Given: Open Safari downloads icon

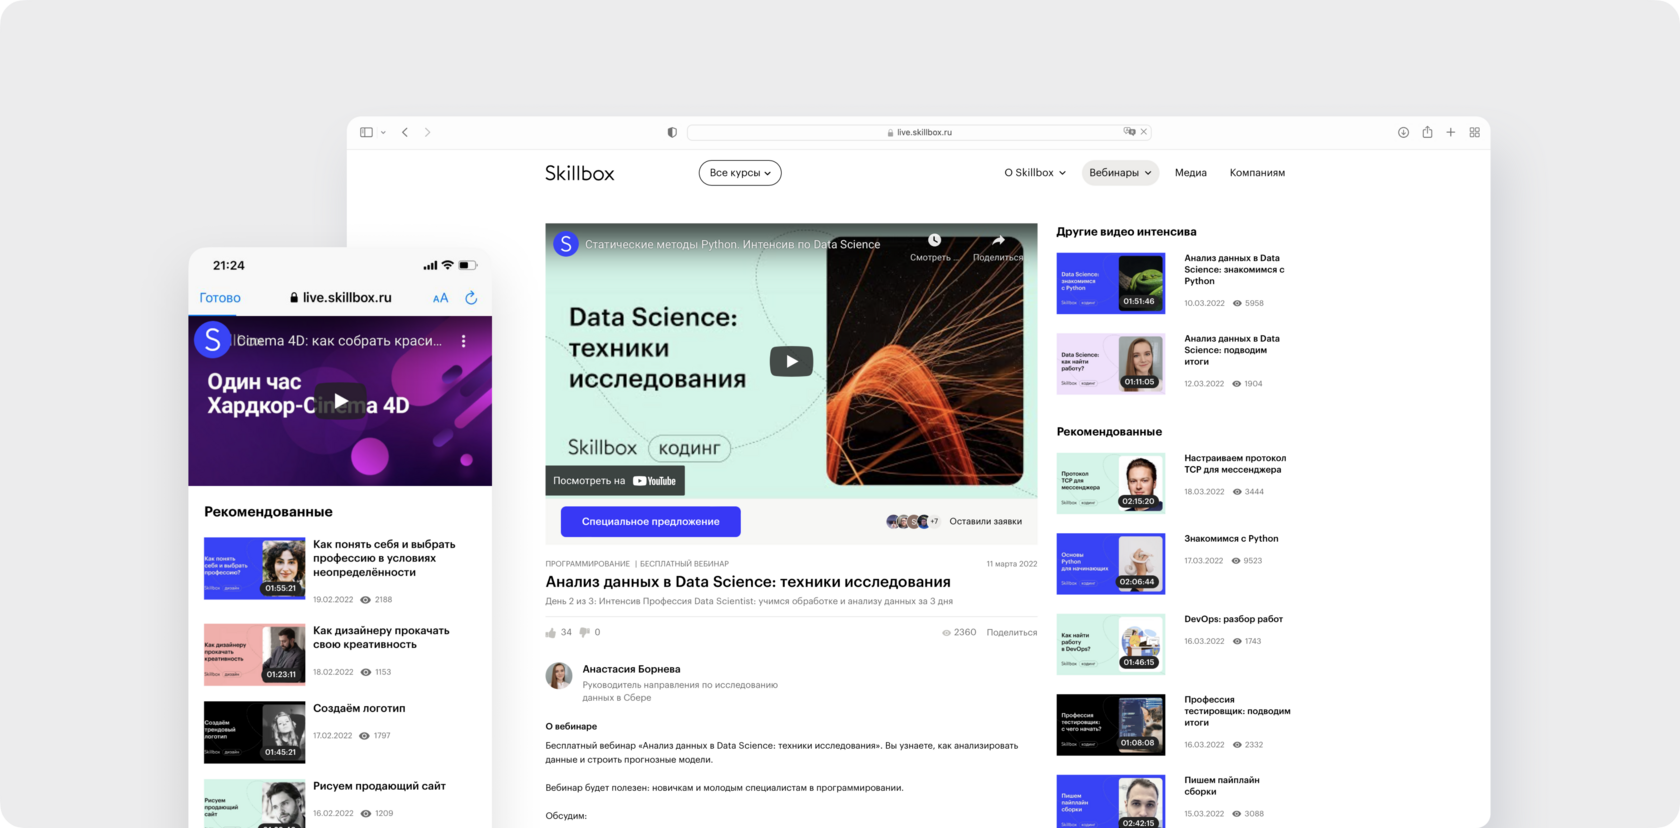Looking at the screenshot, I should point(1403,132).
